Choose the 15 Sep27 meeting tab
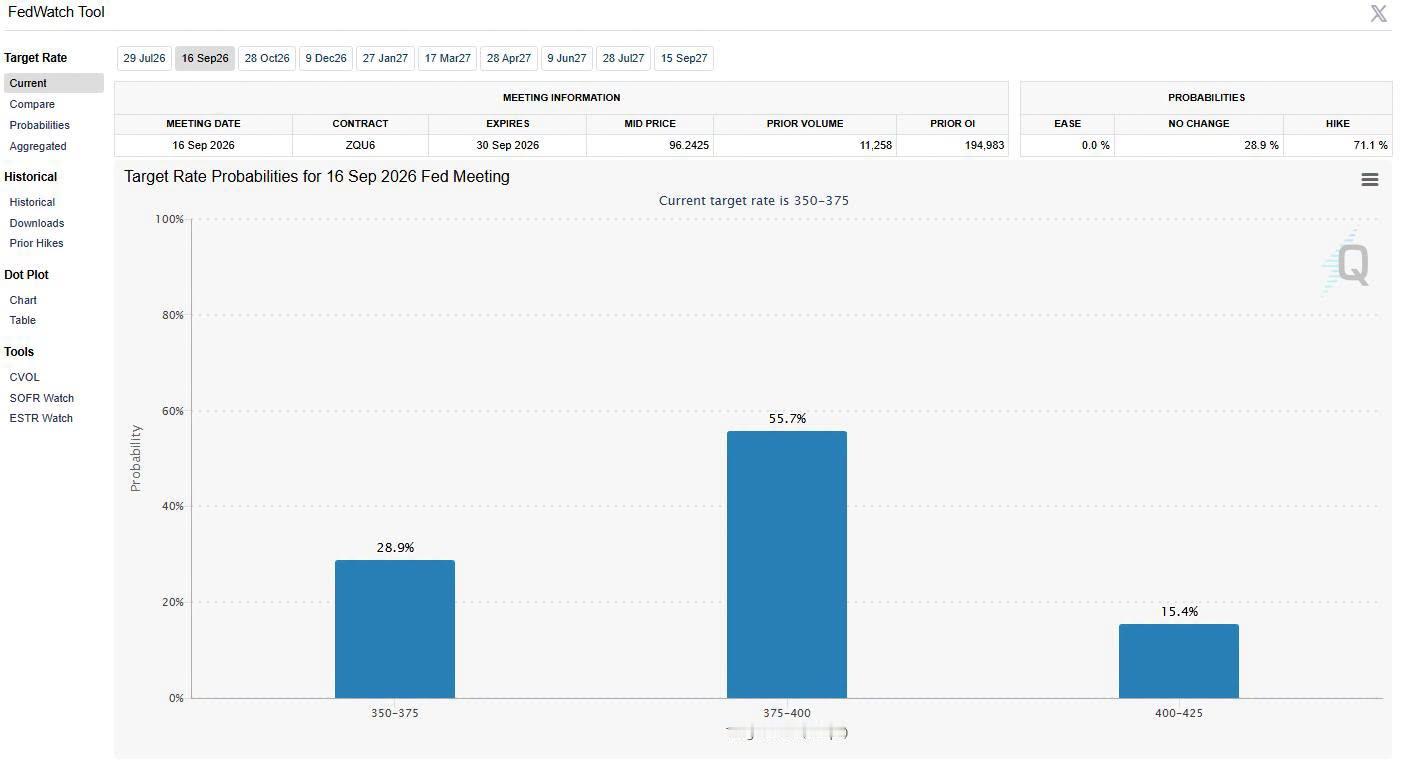Viewport: 1401px width, 764px height. coord(684,58)
